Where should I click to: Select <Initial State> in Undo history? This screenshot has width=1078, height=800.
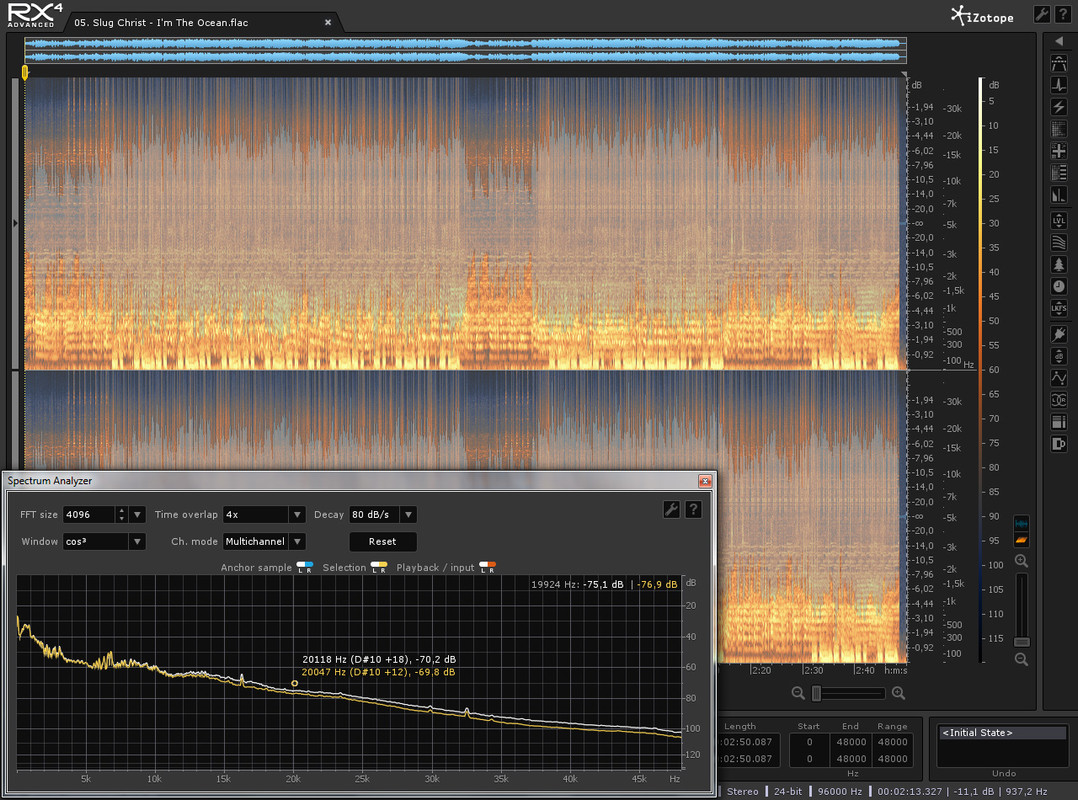tap(978, 733)
